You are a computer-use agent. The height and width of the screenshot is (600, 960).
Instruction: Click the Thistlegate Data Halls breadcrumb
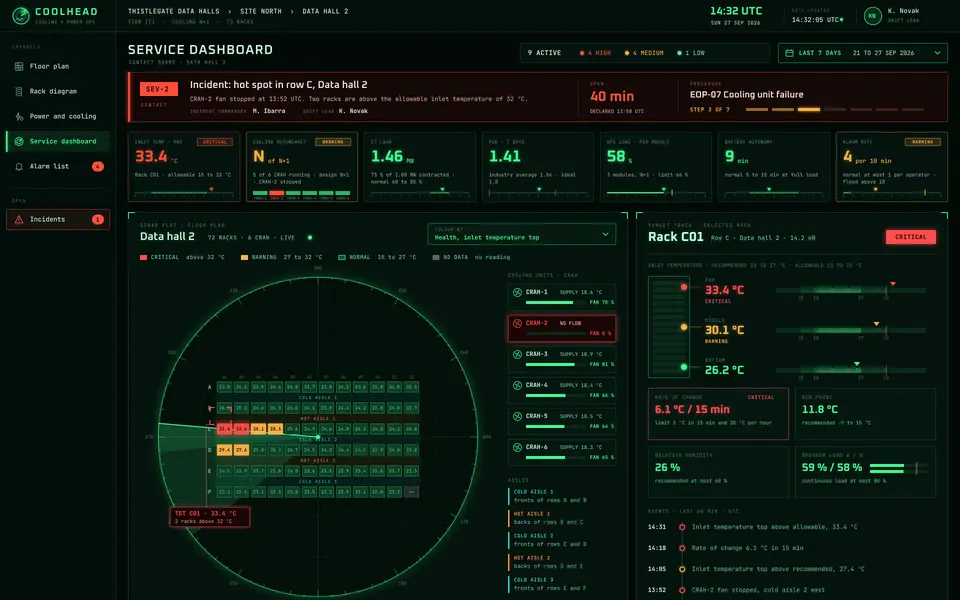[173, 11]
